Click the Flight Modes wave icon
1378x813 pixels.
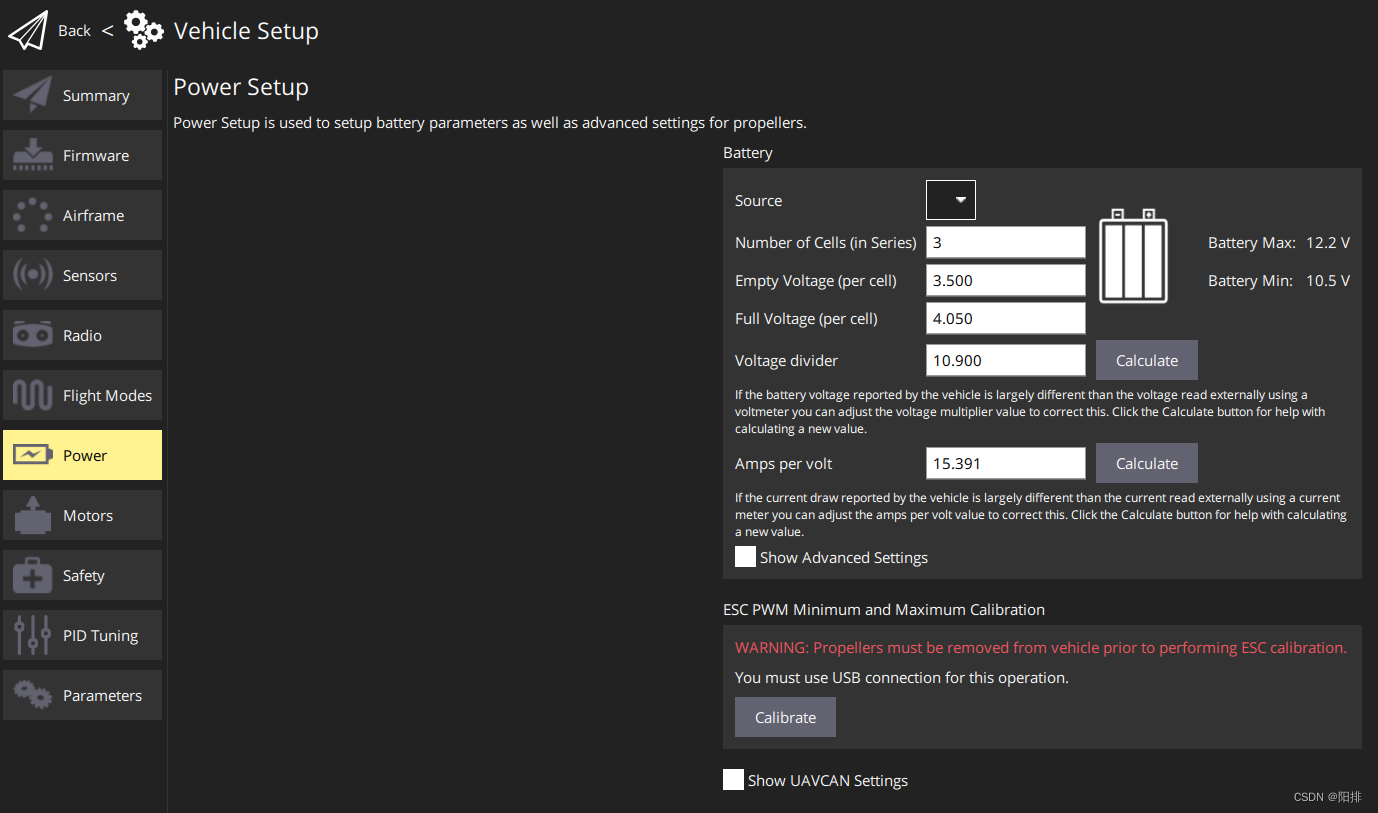click(33, 395)
